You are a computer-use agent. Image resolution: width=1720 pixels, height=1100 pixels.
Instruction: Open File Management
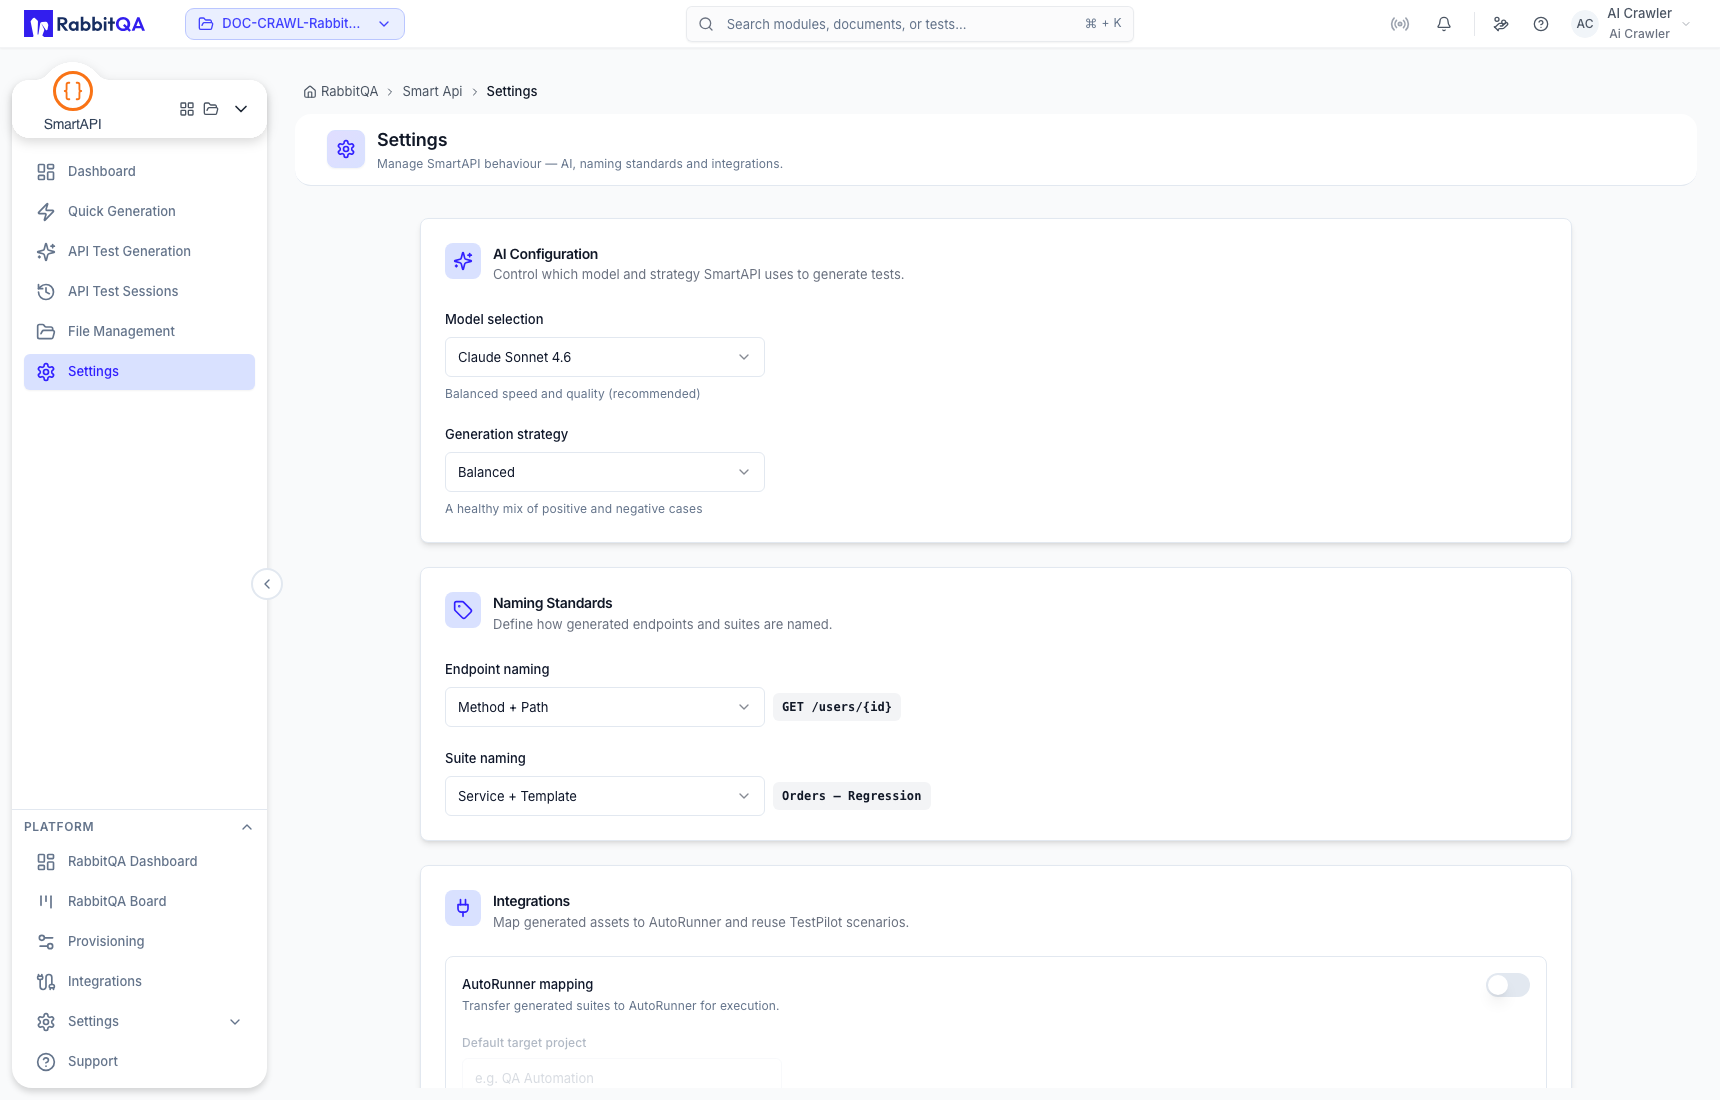tap(139, 332)
